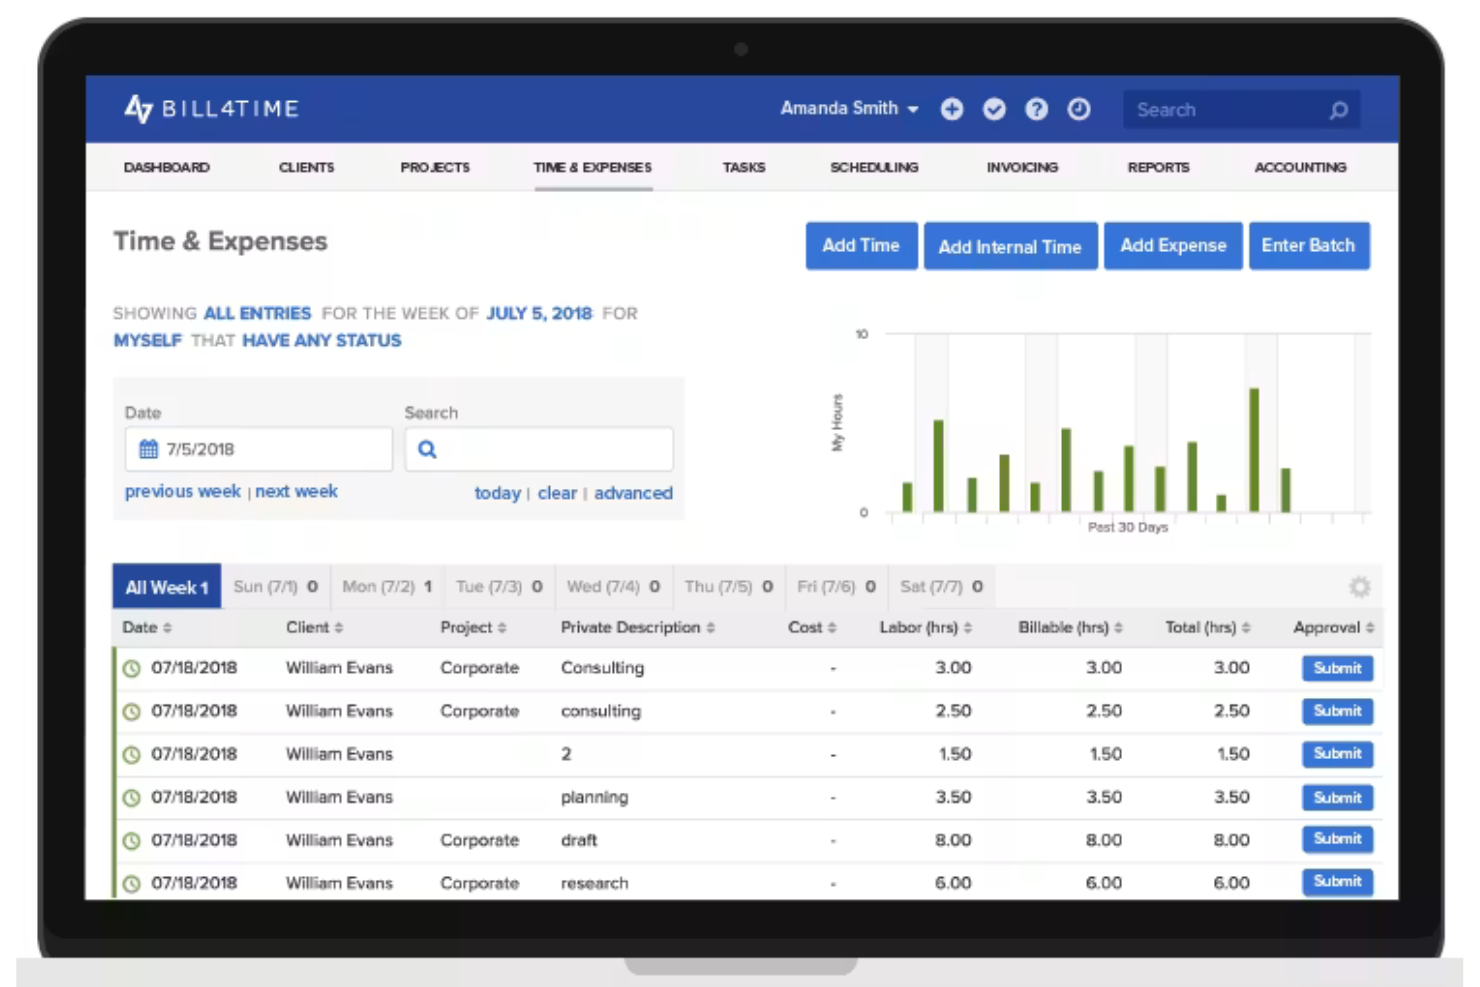Image resolution: width=1480 pixels, height=987 pixels.
Task: Sort table by Billable (hrs) column
Action: [x=1070, y=627]
